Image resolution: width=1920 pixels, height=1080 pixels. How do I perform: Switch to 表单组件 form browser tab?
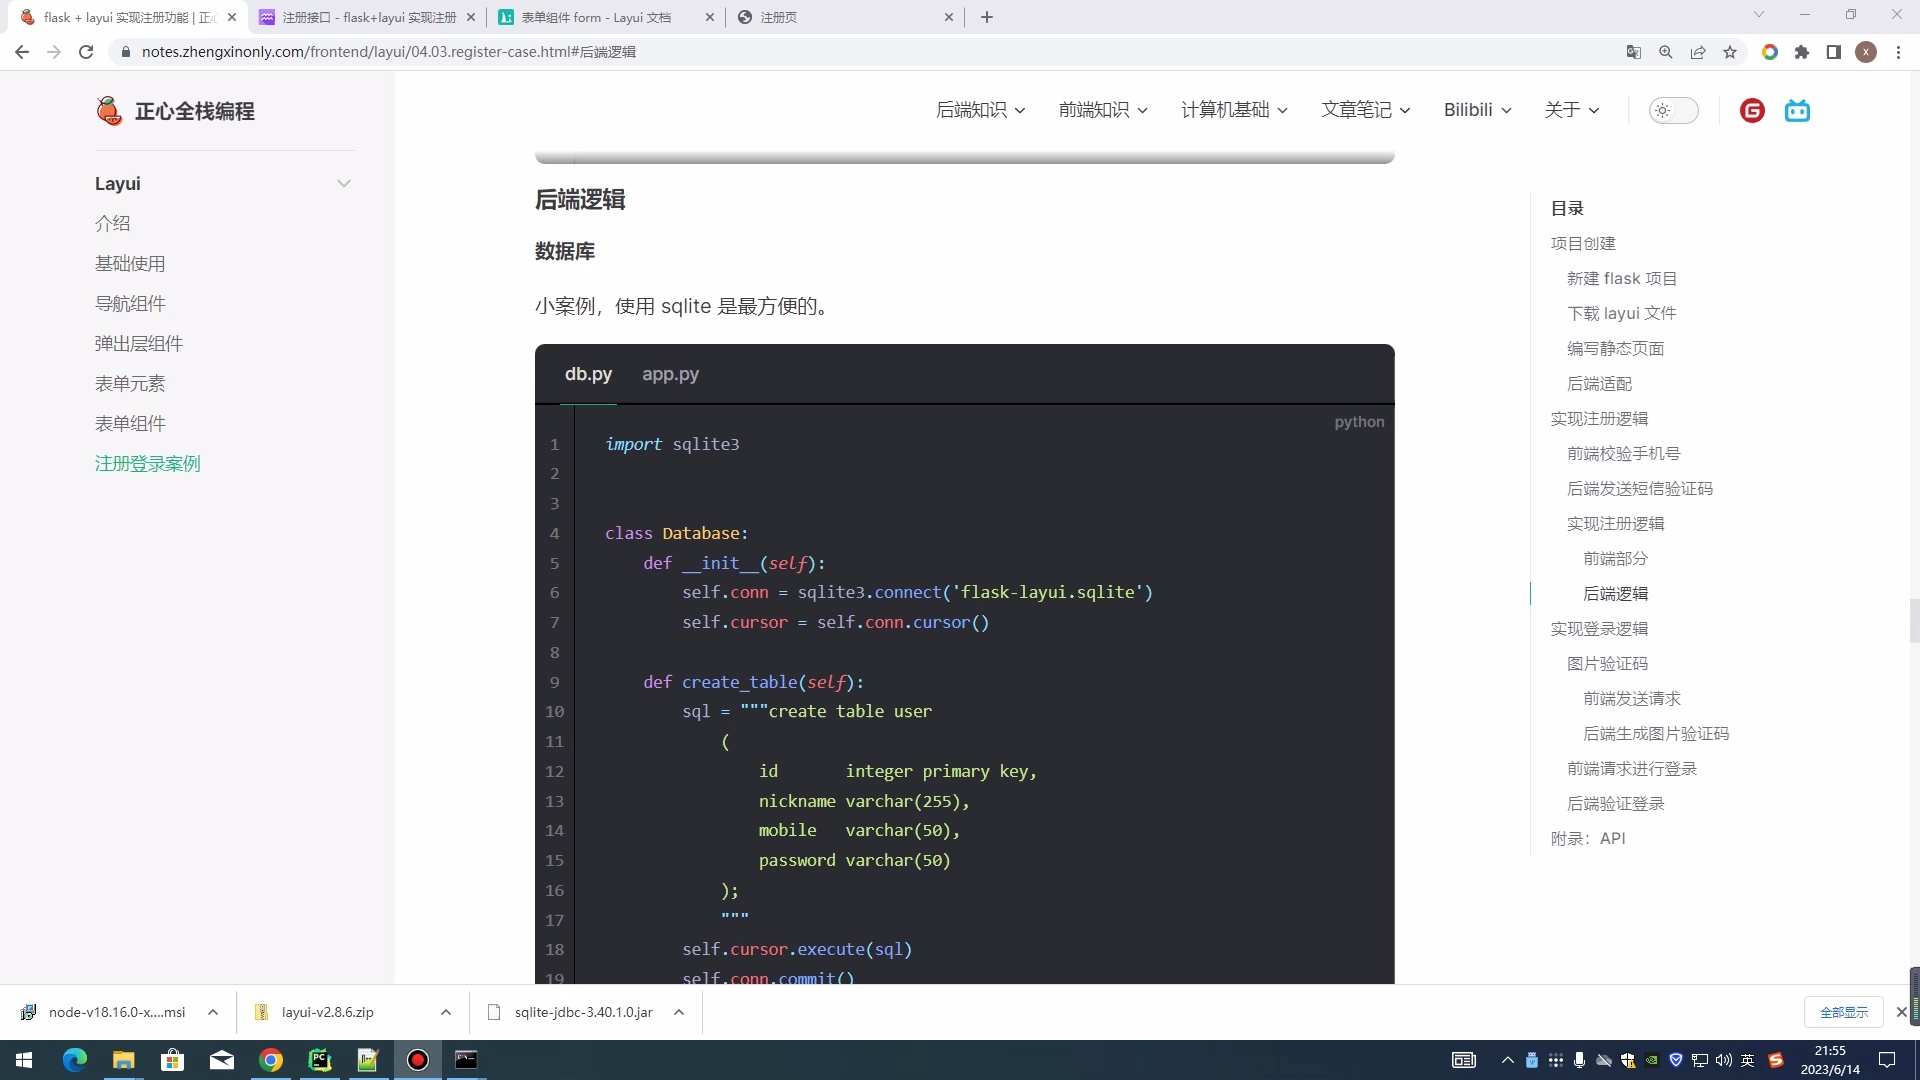tap(597, 17)
